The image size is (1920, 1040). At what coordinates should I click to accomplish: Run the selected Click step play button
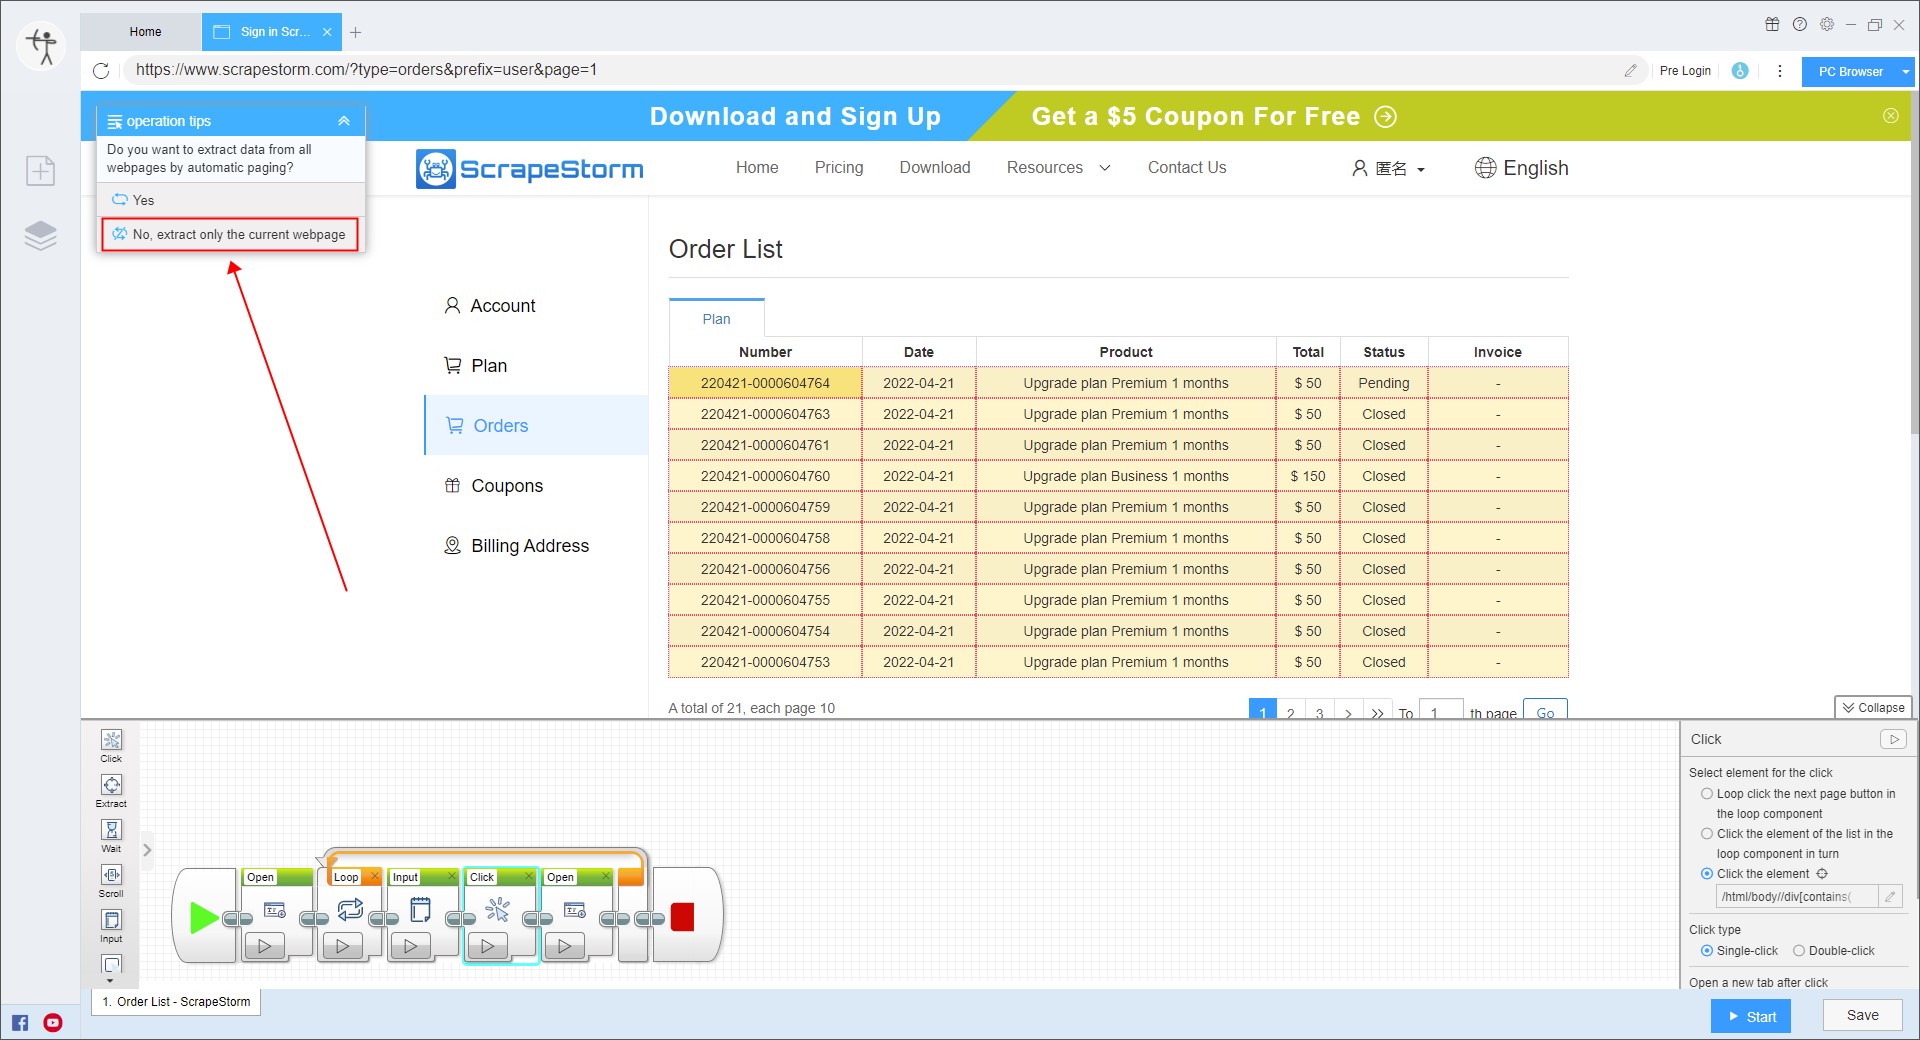tap(488, 946)
